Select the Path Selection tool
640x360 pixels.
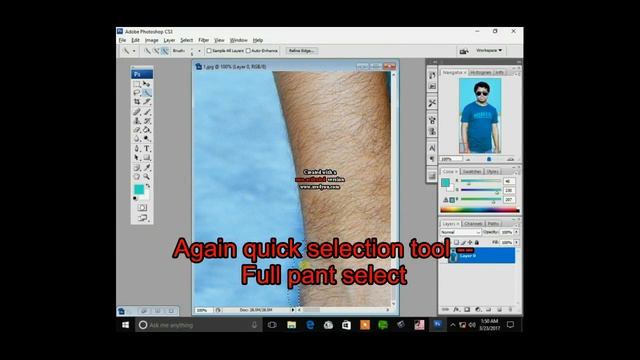click(137, 158)
